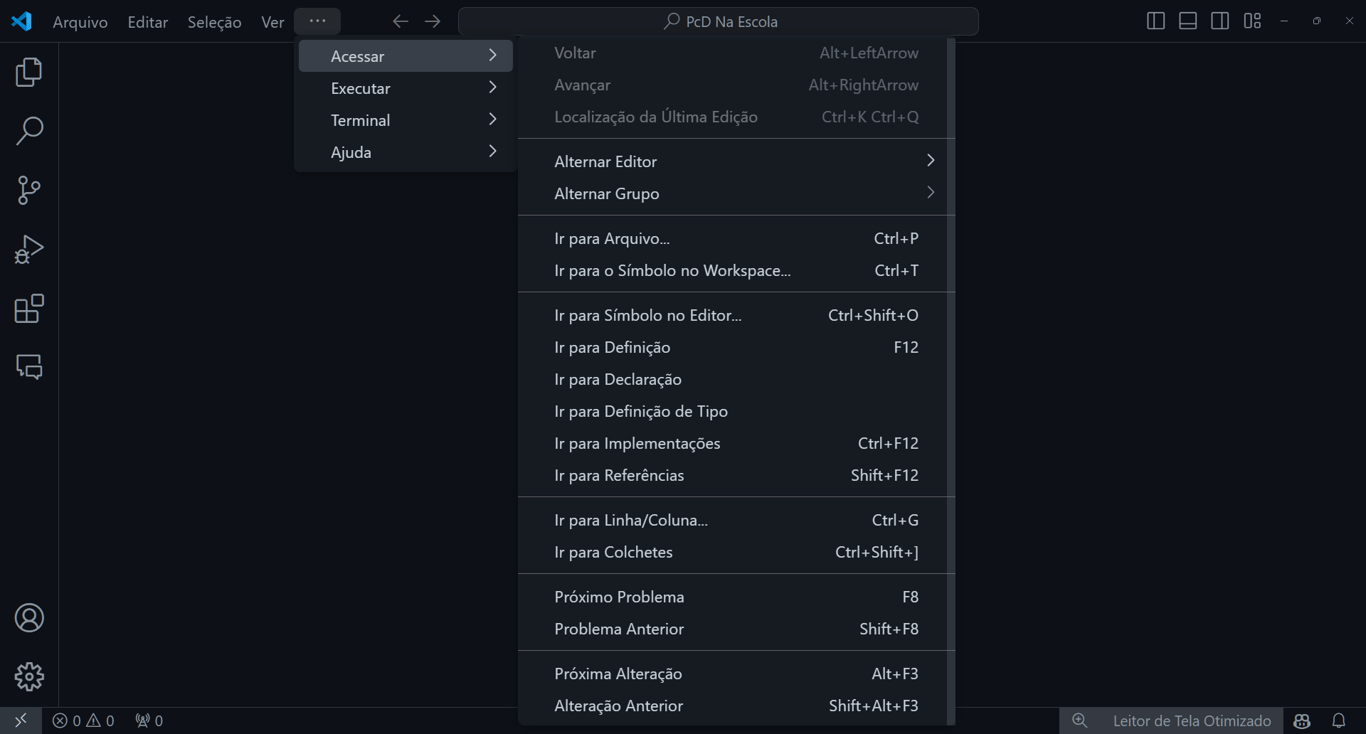Image resolution: width=1366 pixels, height=734 pixels.
Task: Click the notifications bell in the status bar
Action: (x=1339, y=721)
